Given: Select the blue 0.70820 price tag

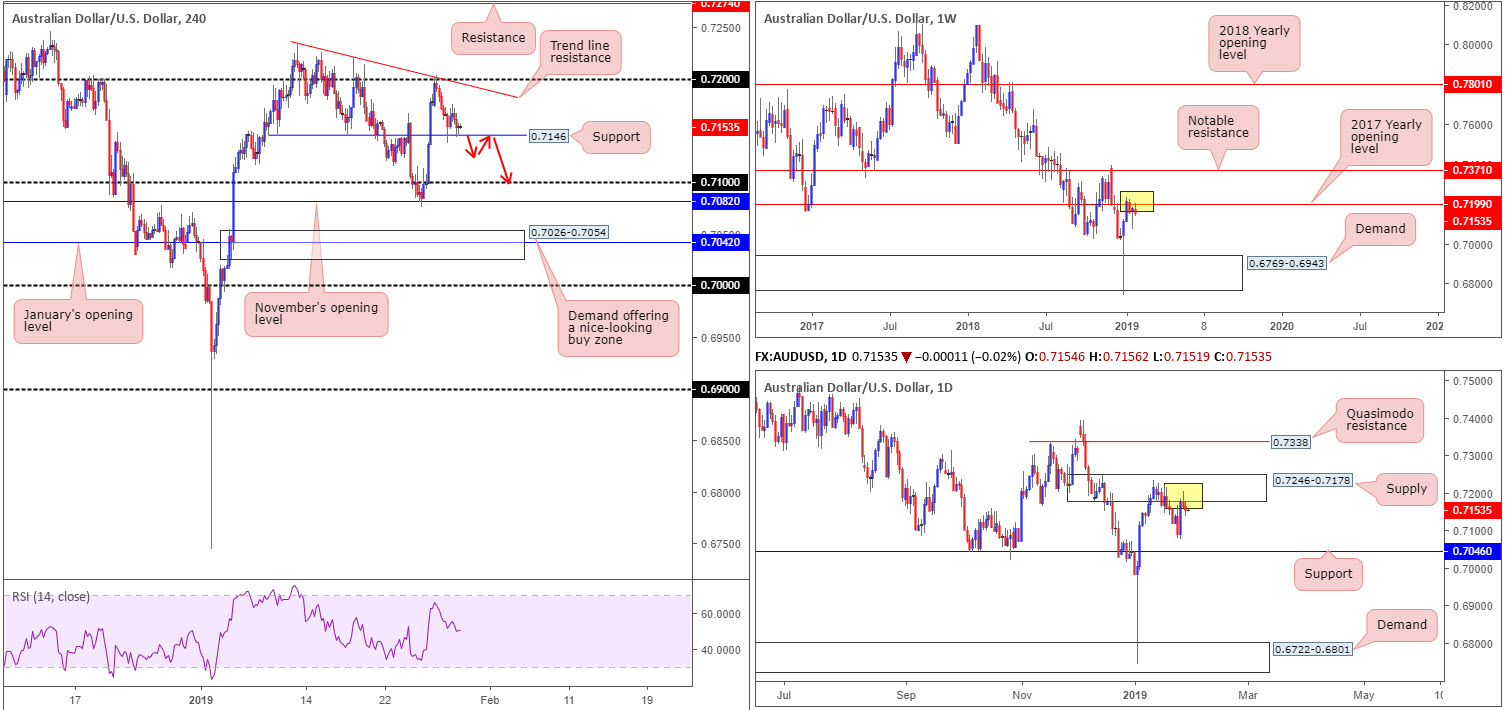Looking at the screenshot, I should (x=720, y=201).
